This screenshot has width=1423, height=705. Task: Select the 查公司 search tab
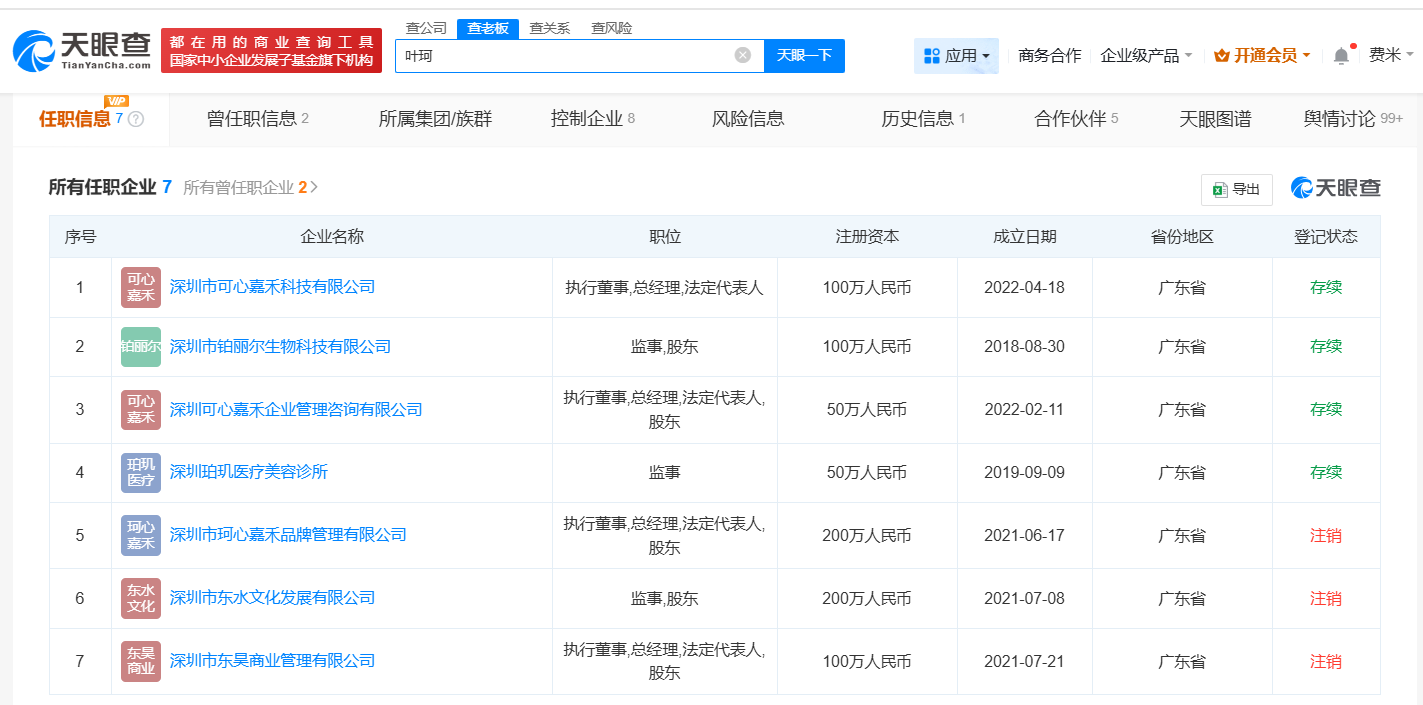pyautogui.click(x=426, y=28)
